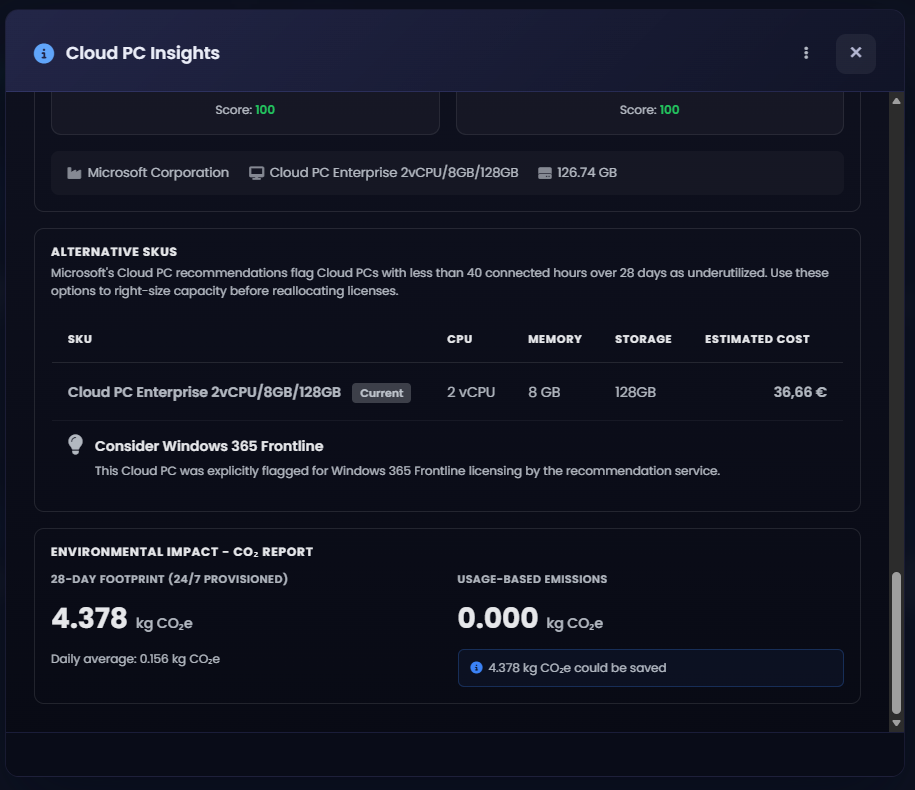The height and width of the screenshot is (790, 915).
Task: Click the MEMORY column header
Action: click(555, 339)
